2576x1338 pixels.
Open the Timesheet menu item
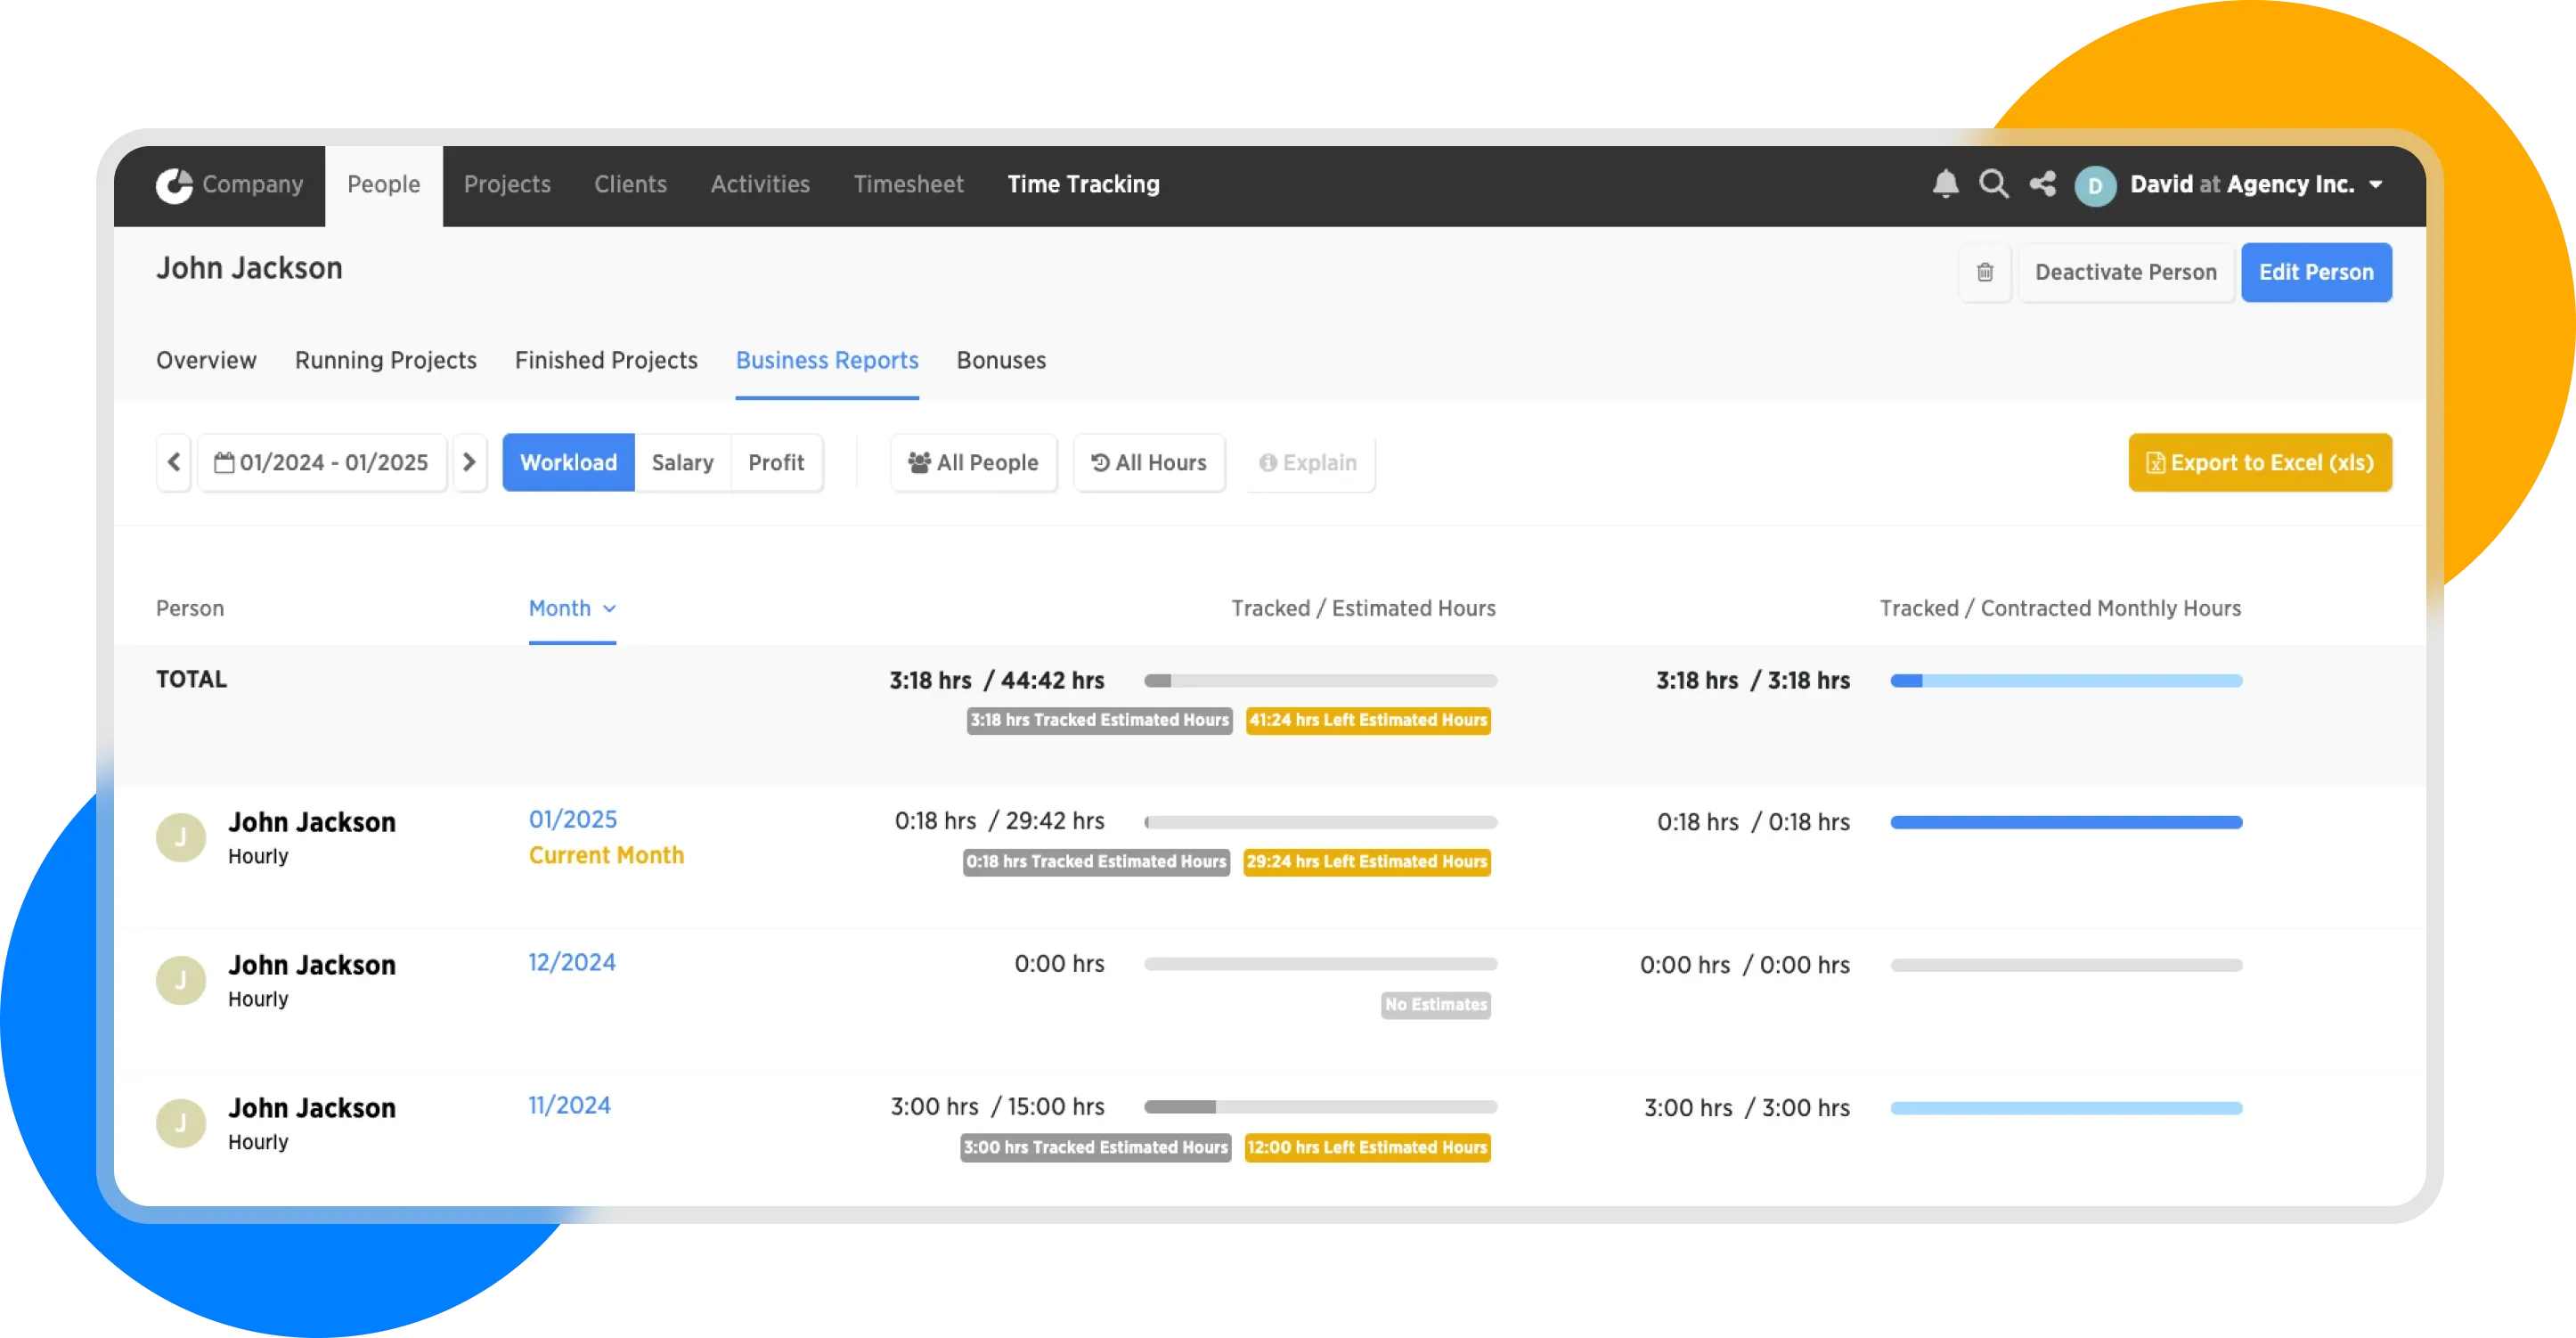pyautogui.click(x=908, y=184)
